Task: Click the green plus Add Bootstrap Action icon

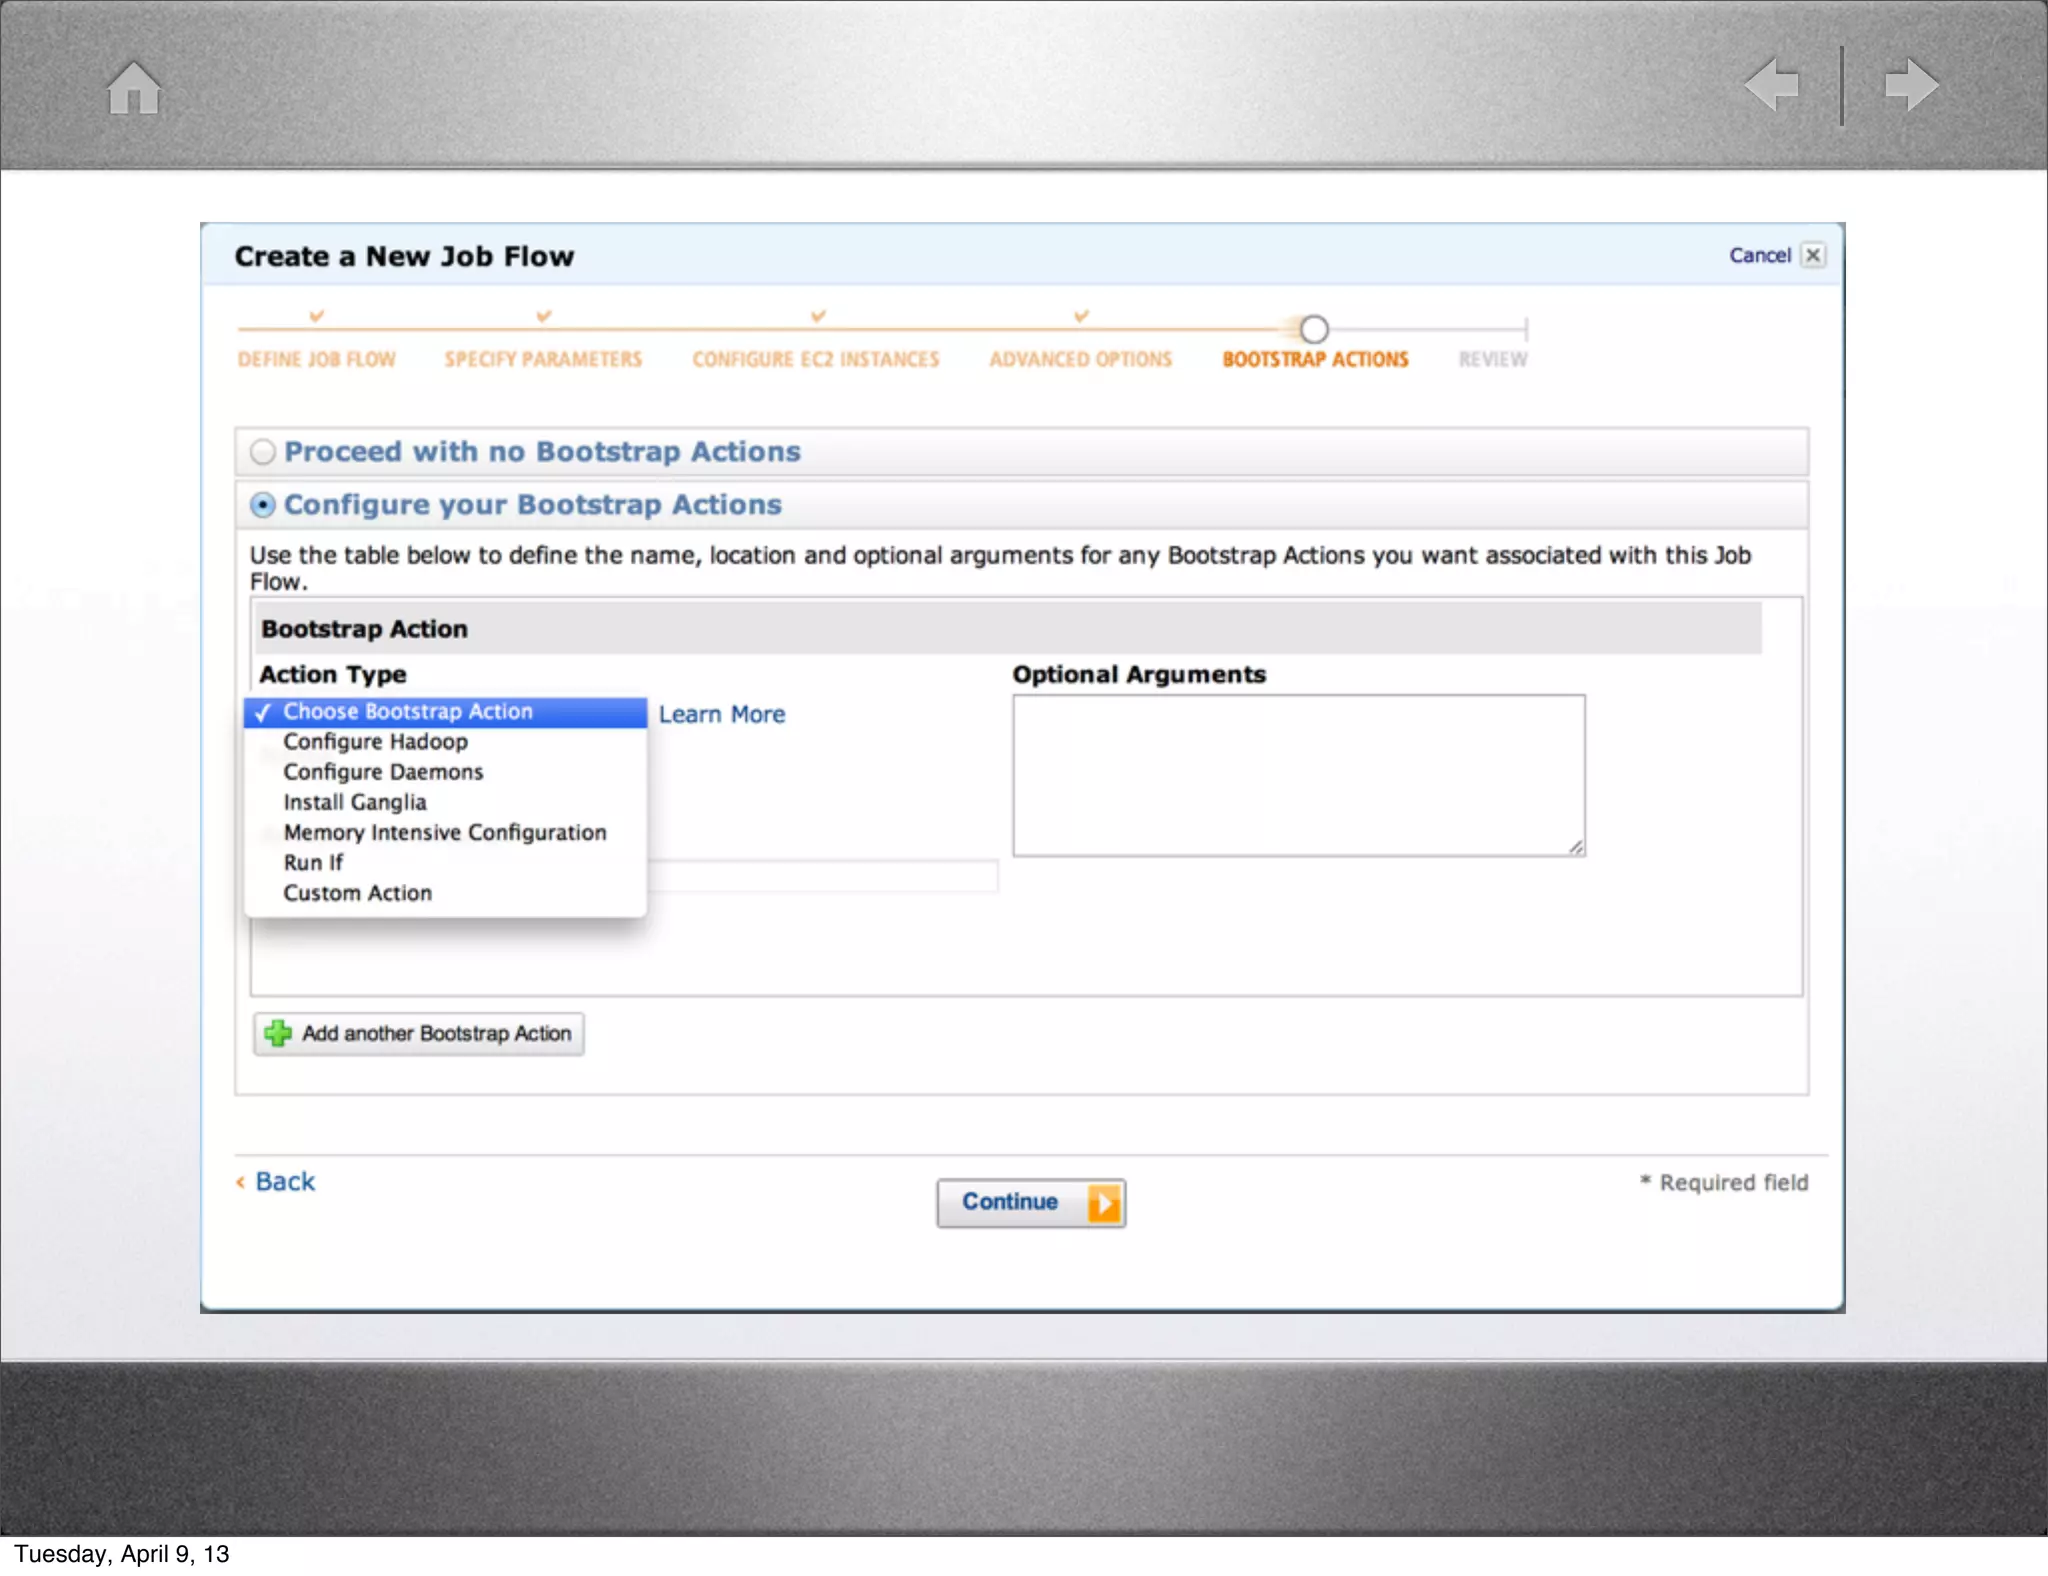Action: [x=278, y=1033]
